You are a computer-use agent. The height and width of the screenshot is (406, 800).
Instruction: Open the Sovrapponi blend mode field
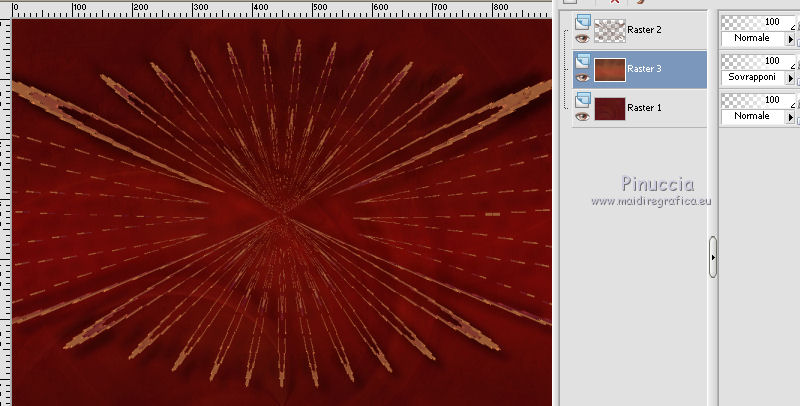pyautogui.click(x=753, y=77)
